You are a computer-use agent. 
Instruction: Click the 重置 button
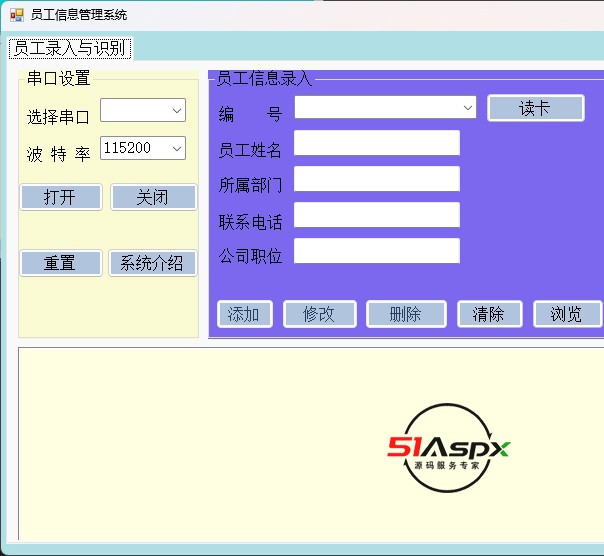61,263
